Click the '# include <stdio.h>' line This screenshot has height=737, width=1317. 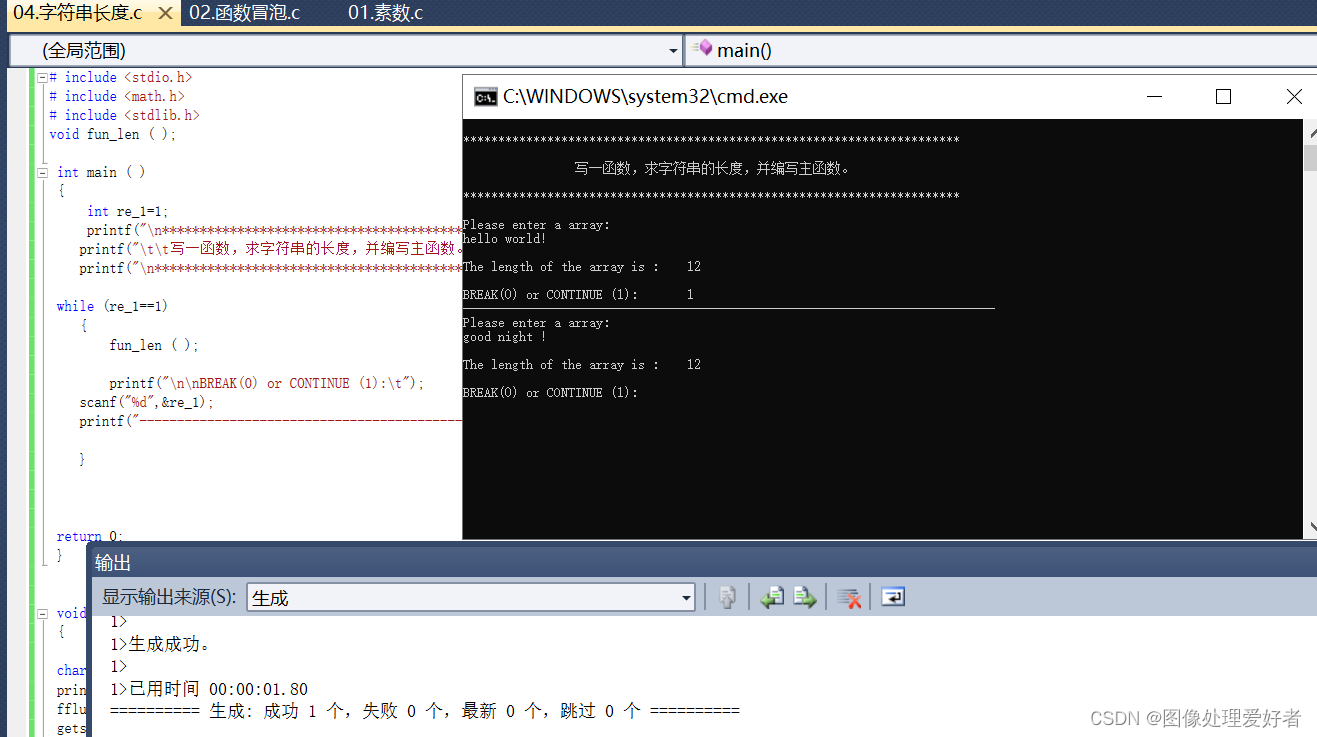pyautogui.click(x=121, y=77)
